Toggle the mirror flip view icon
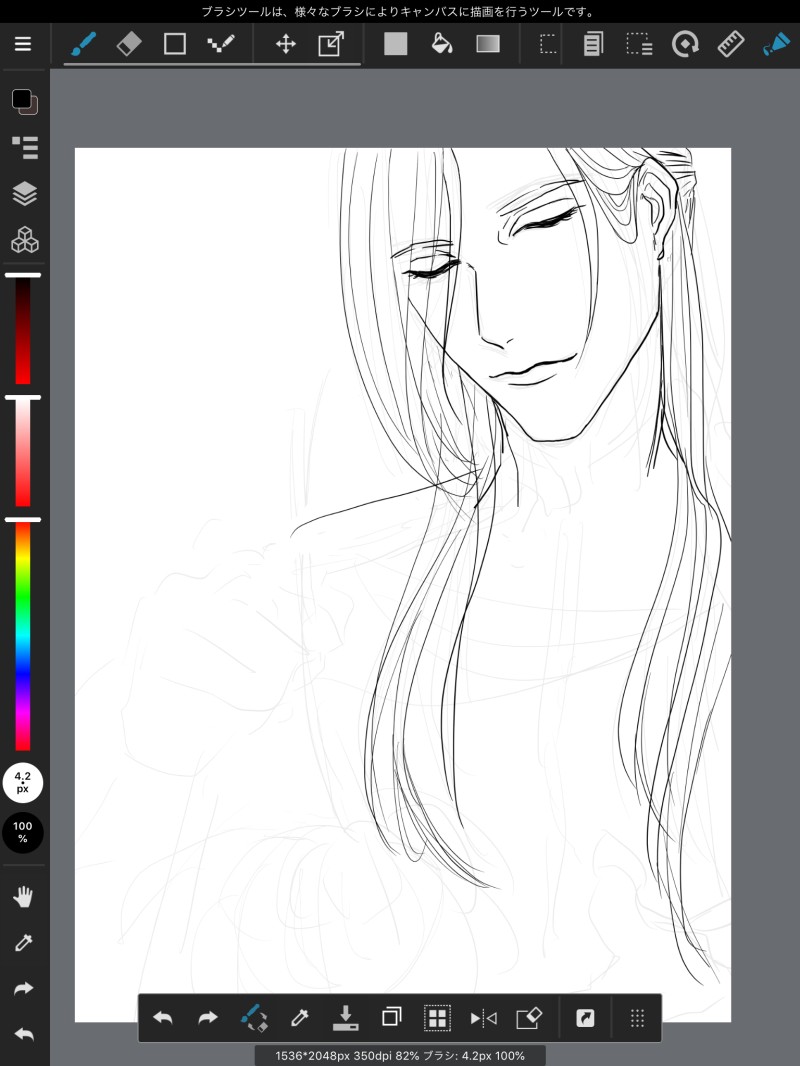The height and width of the screenshot is (1066, 800). pyautogui.click(x=483, y=1018)
